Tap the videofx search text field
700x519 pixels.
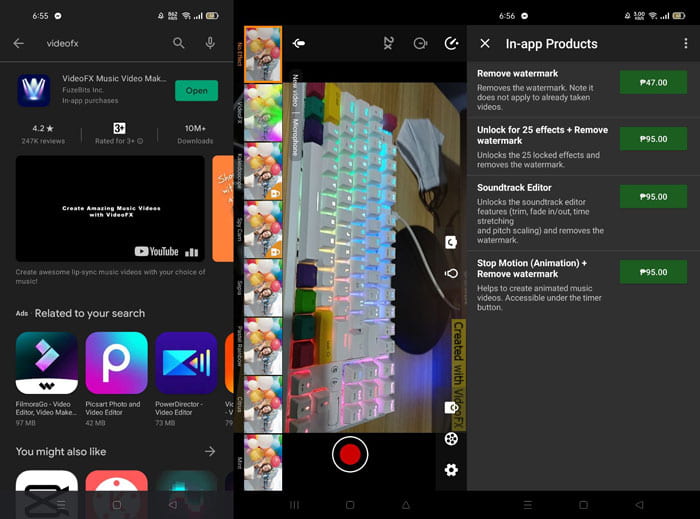pyautogui.click(x=62, y=43)
